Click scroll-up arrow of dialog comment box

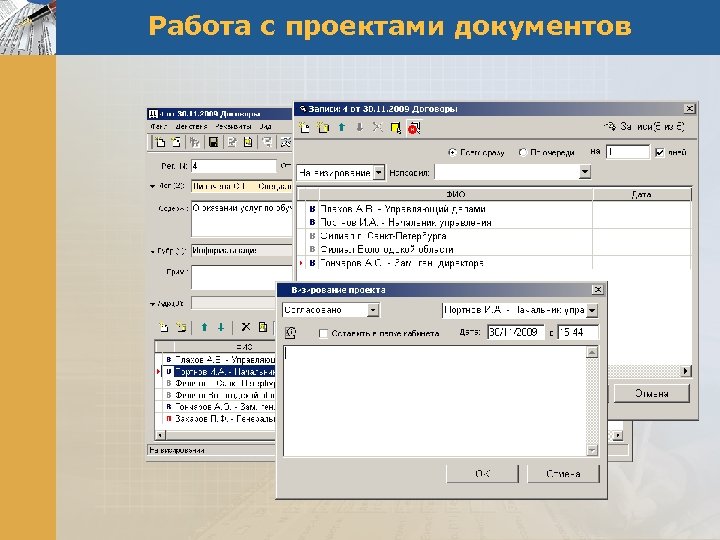click(x=592, y=353)
